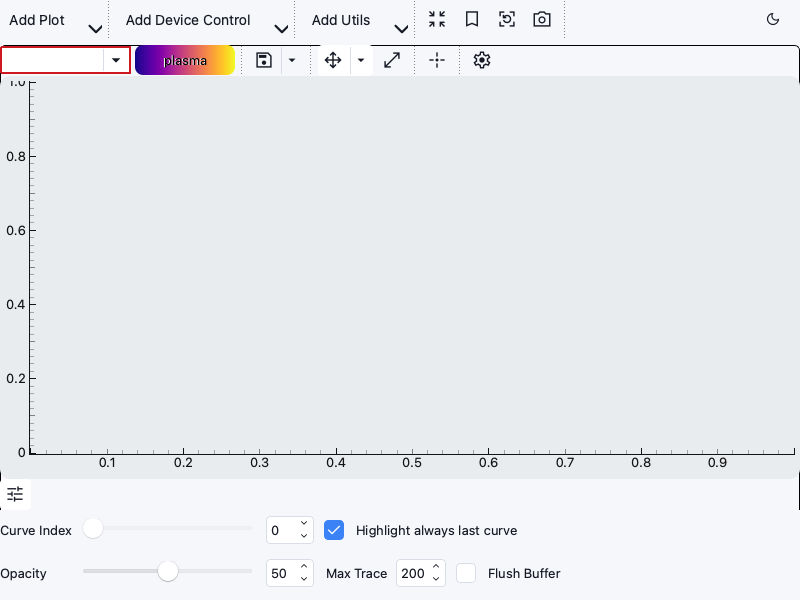Open the dropdown arrow beside save icon
Screen dimensions: 800x600
[291, 60]
